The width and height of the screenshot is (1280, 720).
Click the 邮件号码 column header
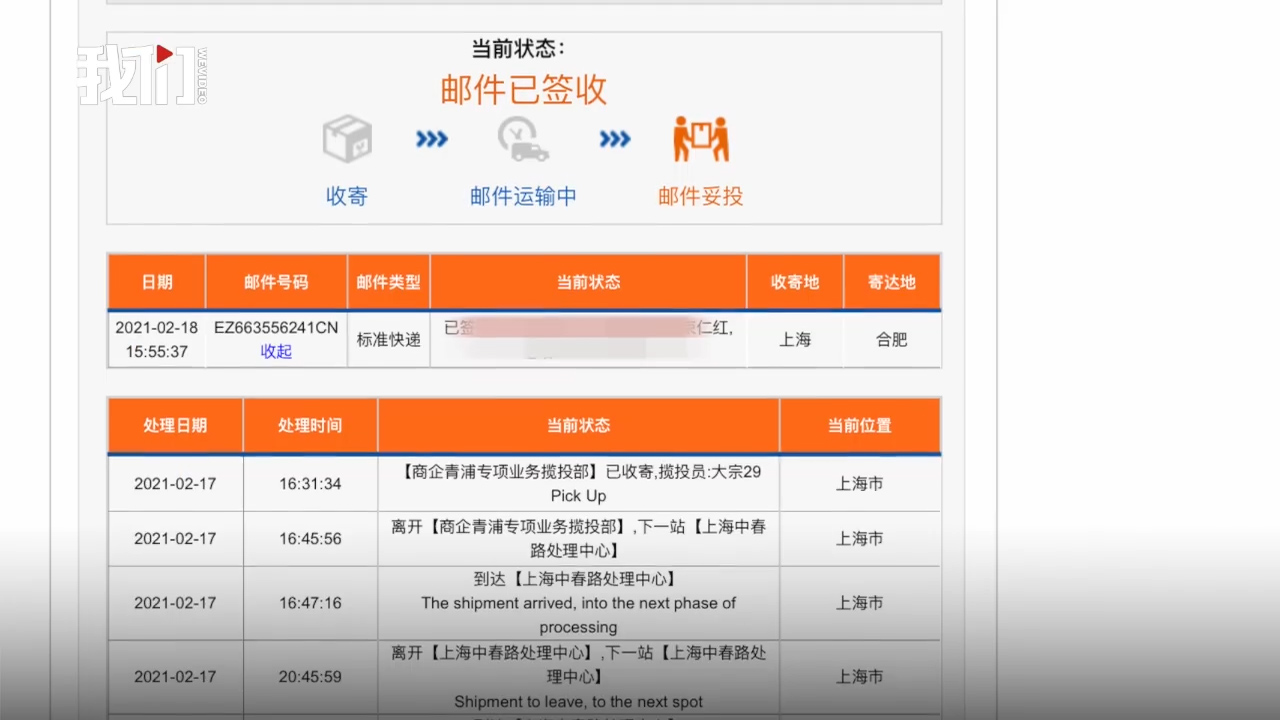[x=276, y=282]
